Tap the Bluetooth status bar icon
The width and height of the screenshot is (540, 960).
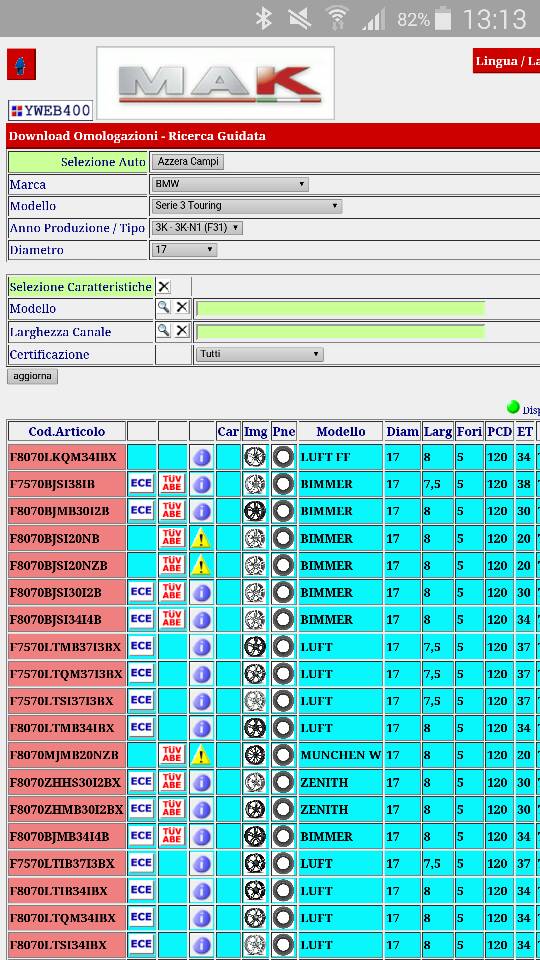tap(264, 19)
